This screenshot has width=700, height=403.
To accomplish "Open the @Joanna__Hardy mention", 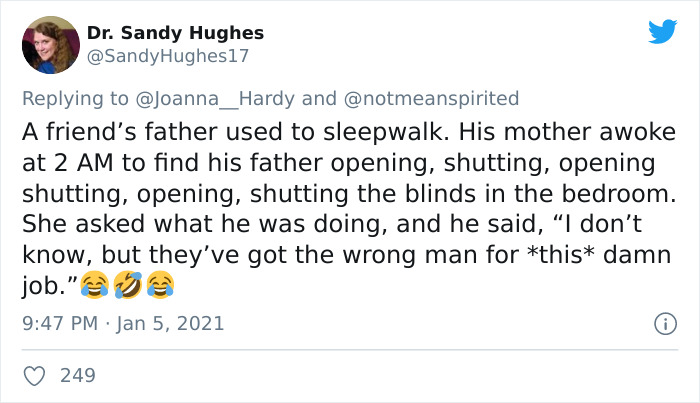I will click(x=215, y=99).
